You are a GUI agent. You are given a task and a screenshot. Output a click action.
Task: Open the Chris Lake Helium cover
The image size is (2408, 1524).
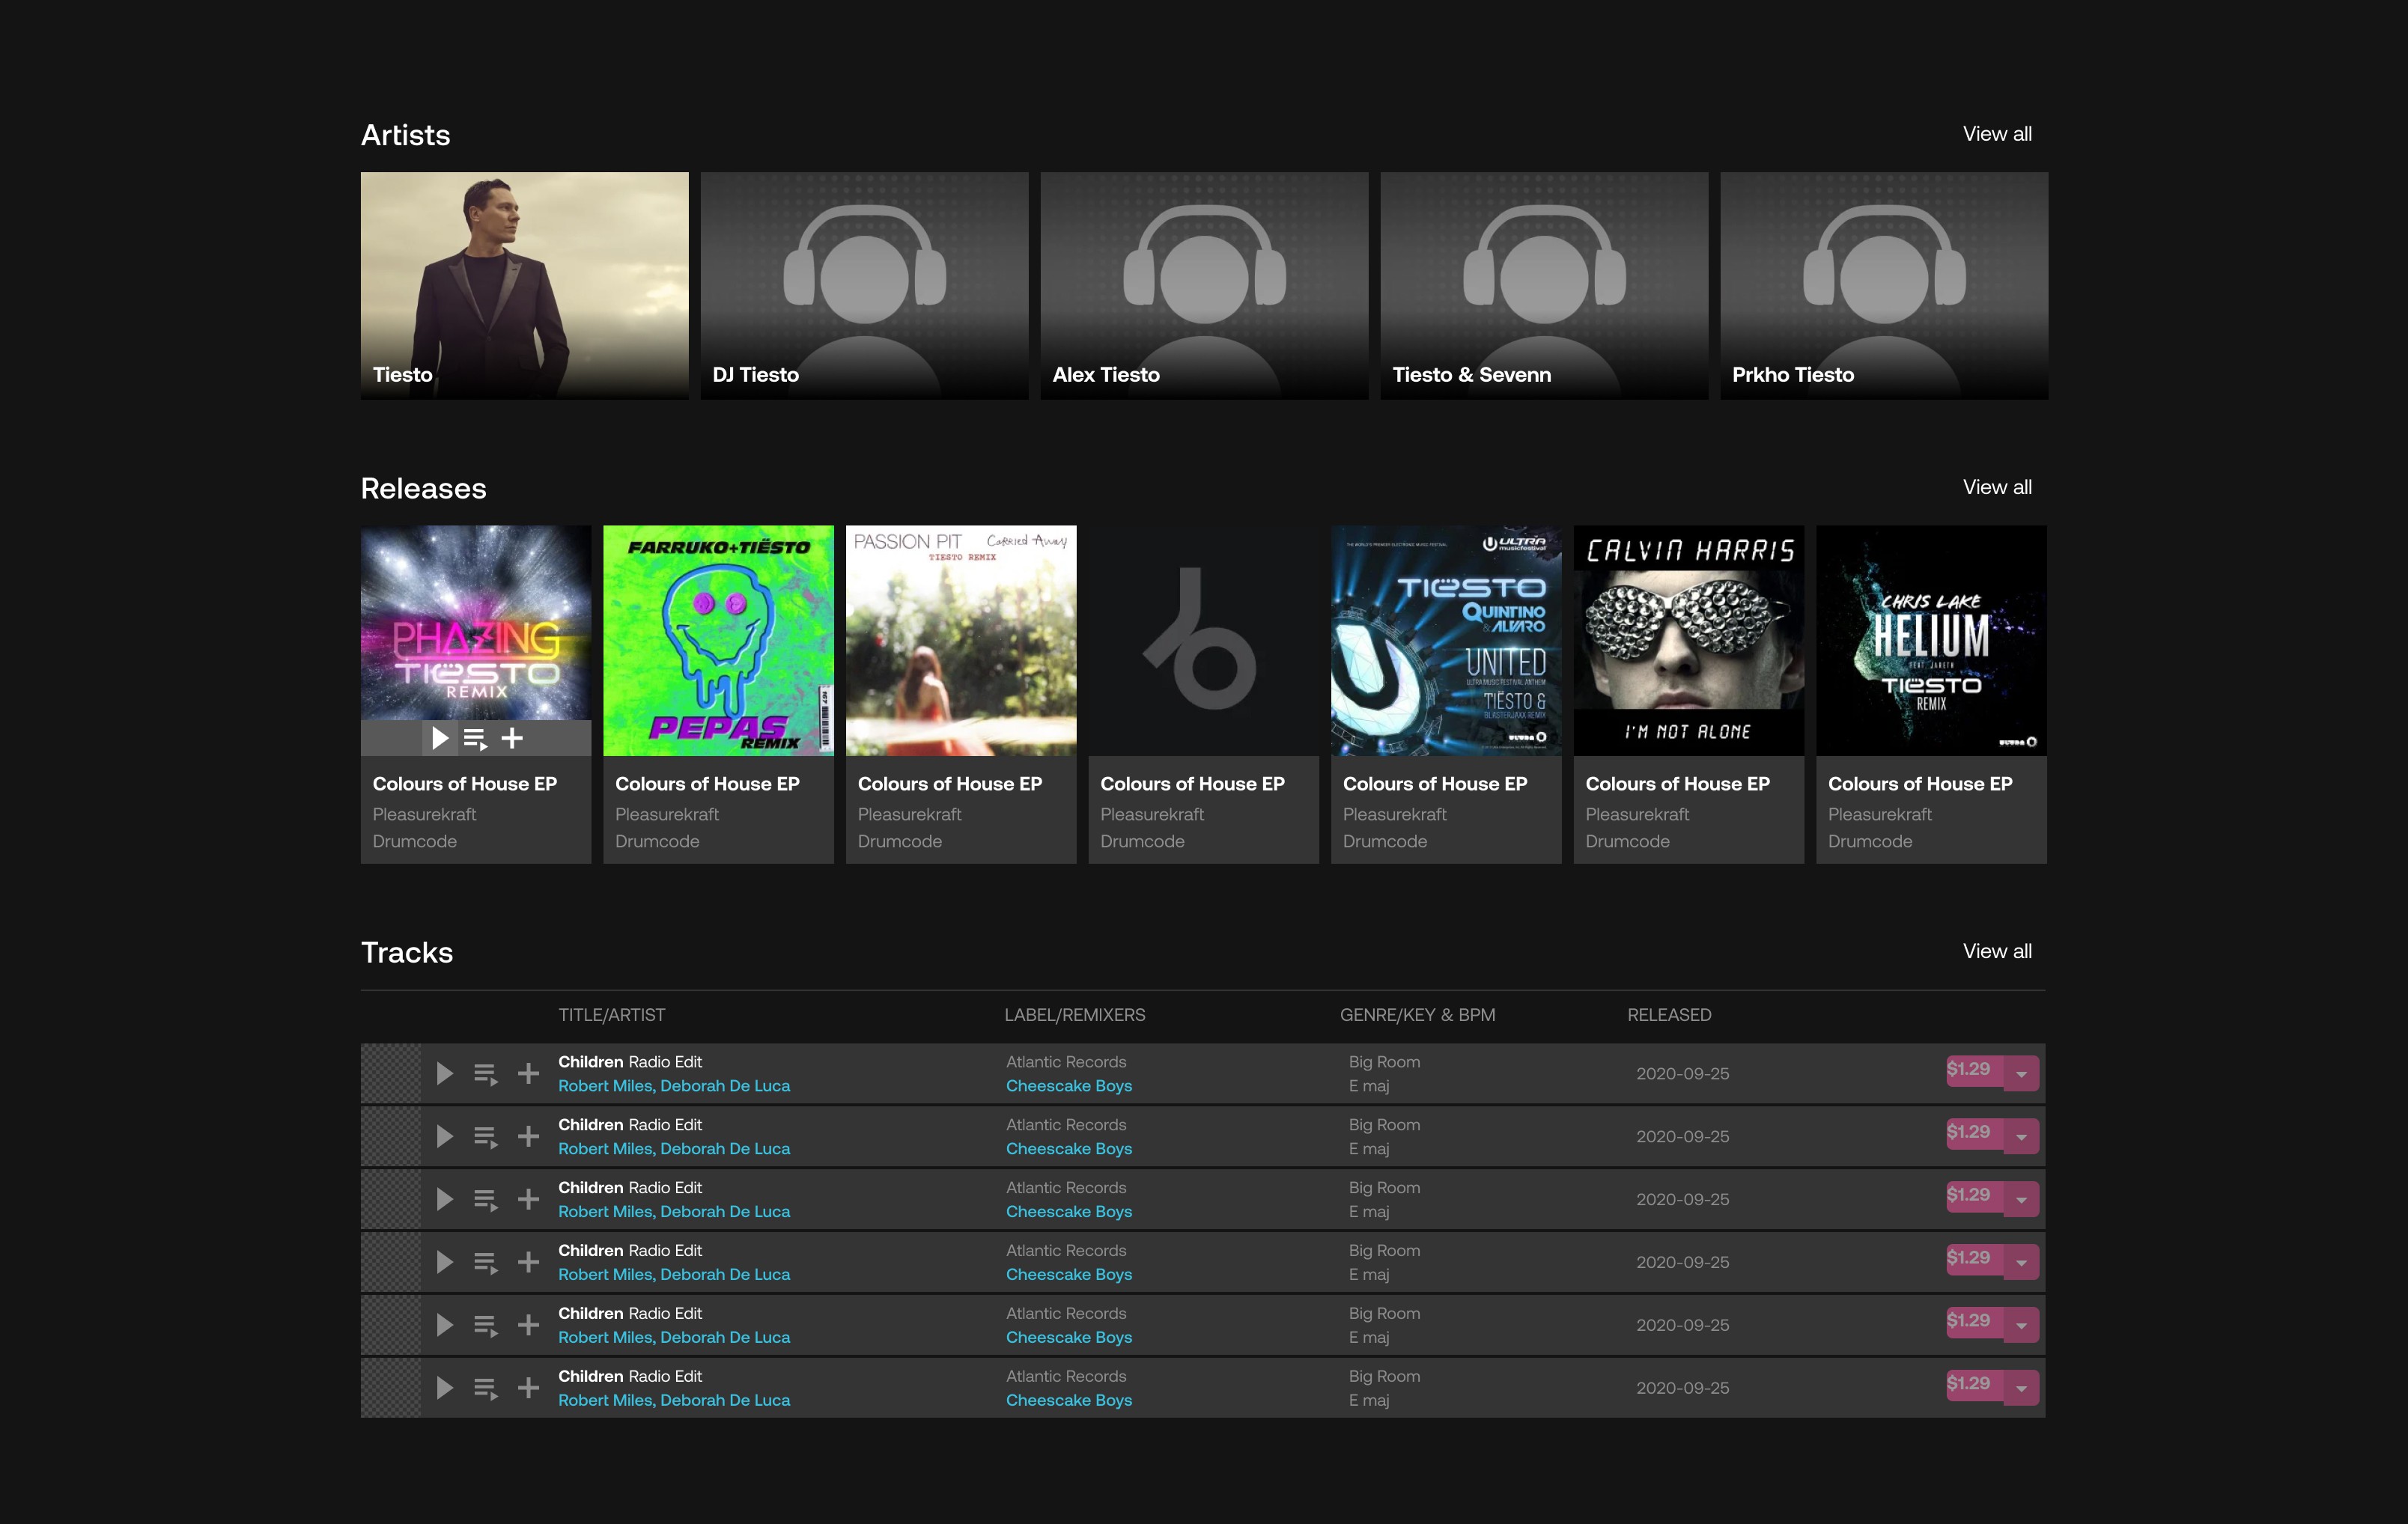1932,641
